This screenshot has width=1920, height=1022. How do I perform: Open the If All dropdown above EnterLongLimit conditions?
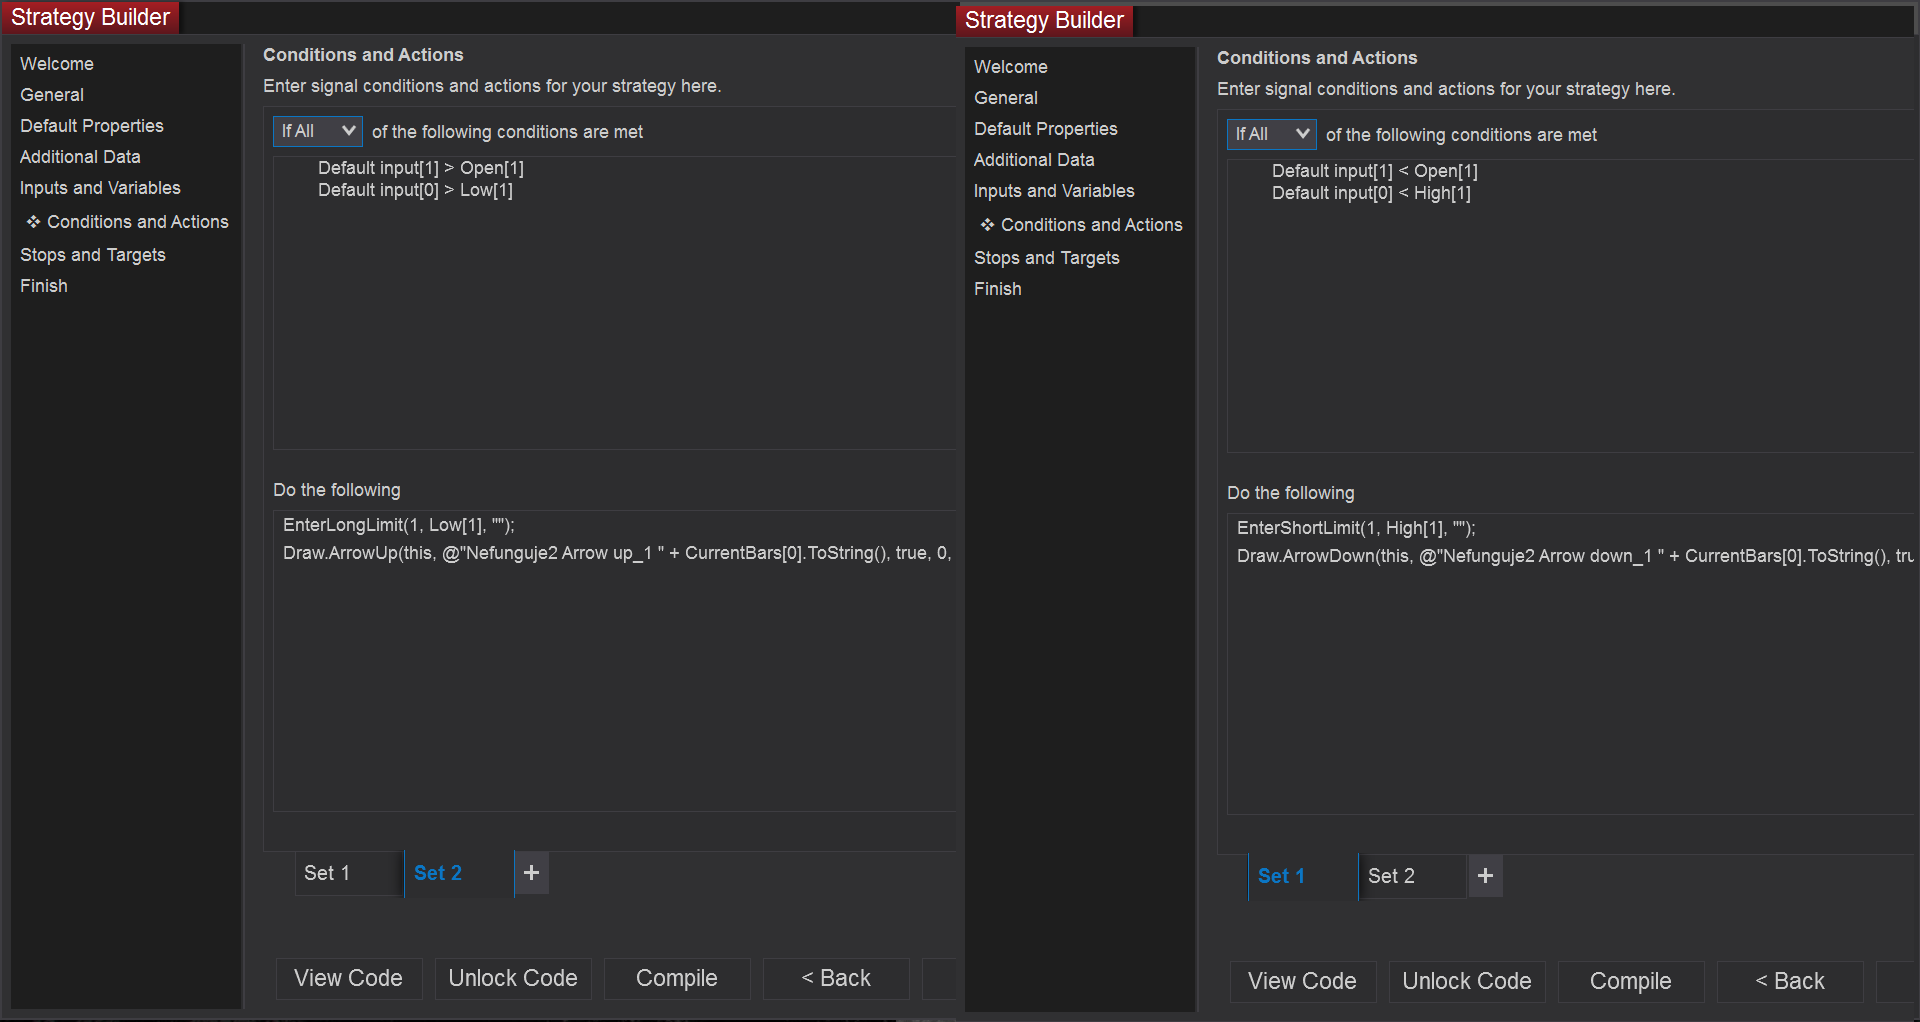coord(317,131)
